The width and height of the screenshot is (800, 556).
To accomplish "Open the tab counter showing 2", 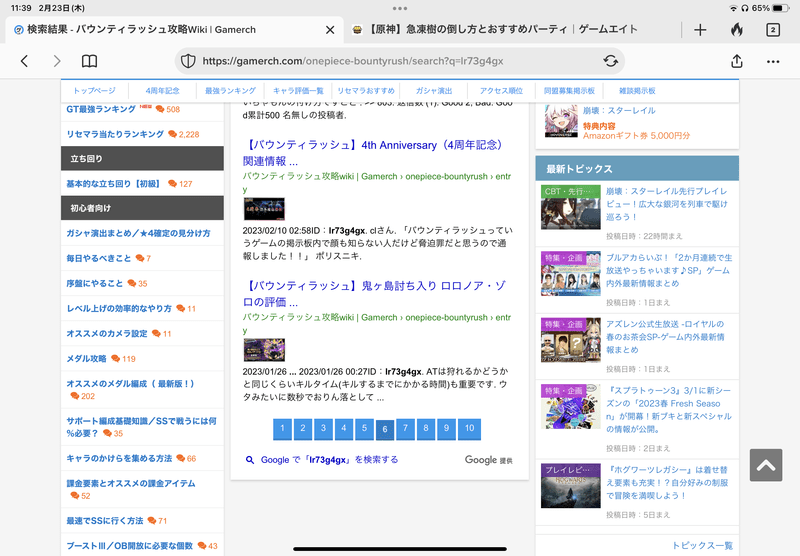I will (773, 30).
